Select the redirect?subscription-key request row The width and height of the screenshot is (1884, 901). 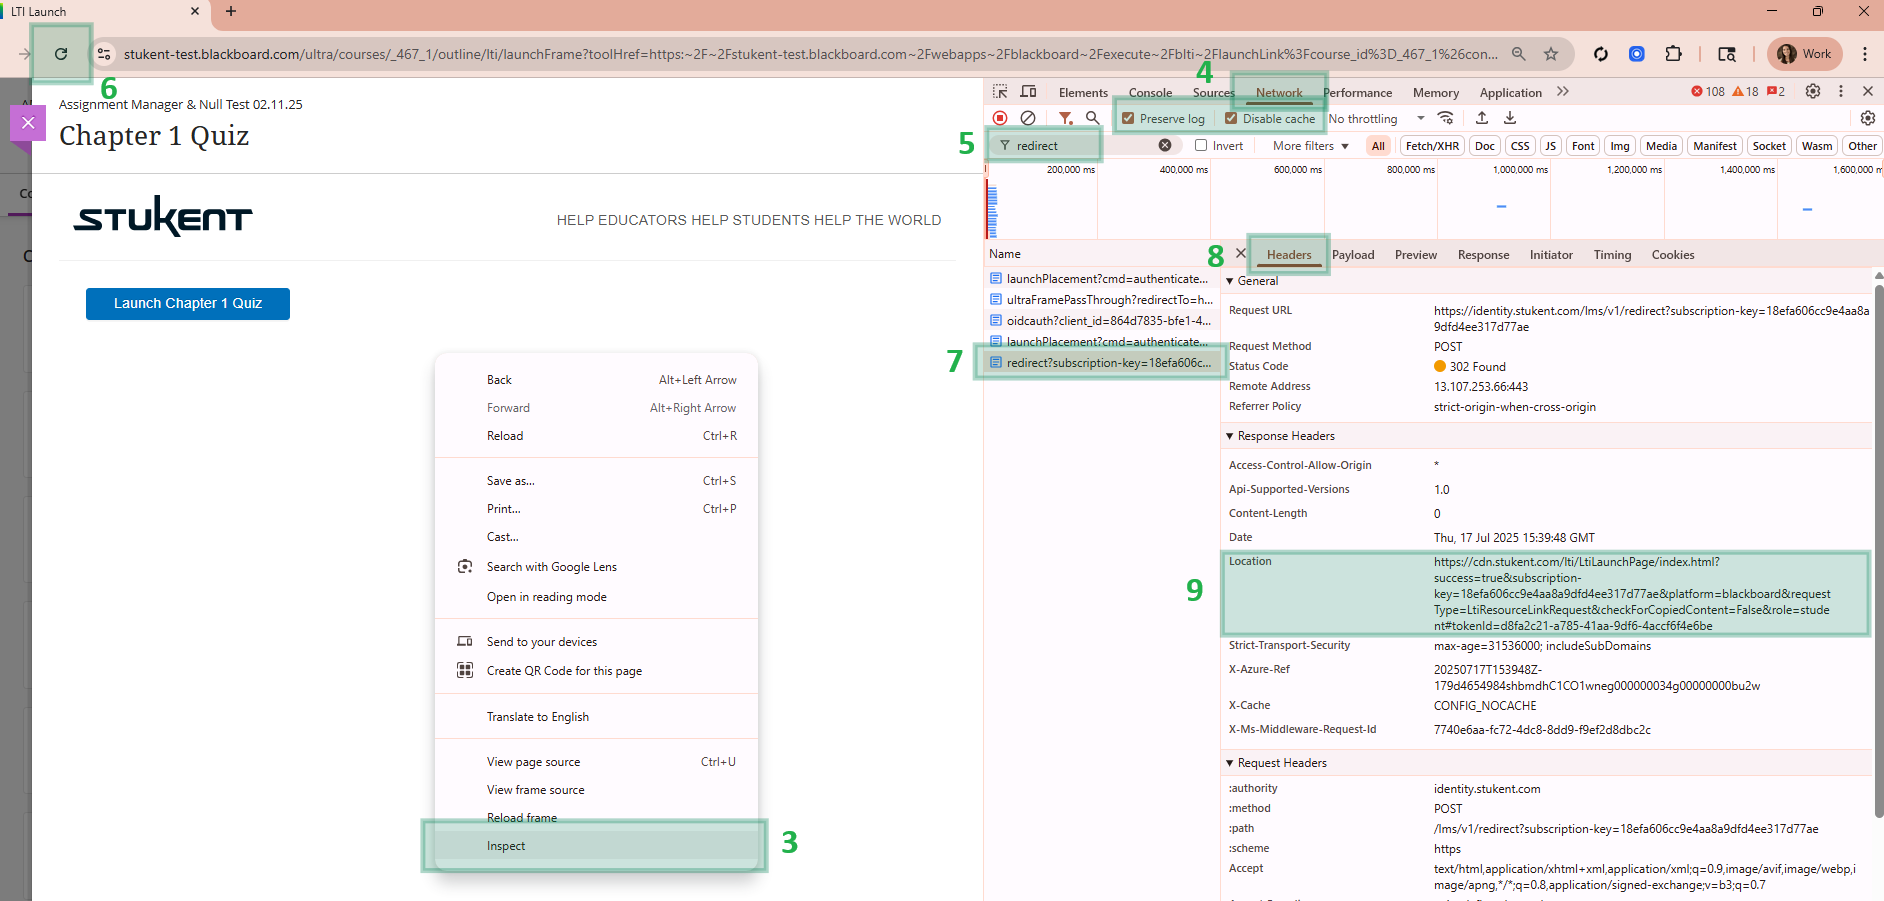1100,363
